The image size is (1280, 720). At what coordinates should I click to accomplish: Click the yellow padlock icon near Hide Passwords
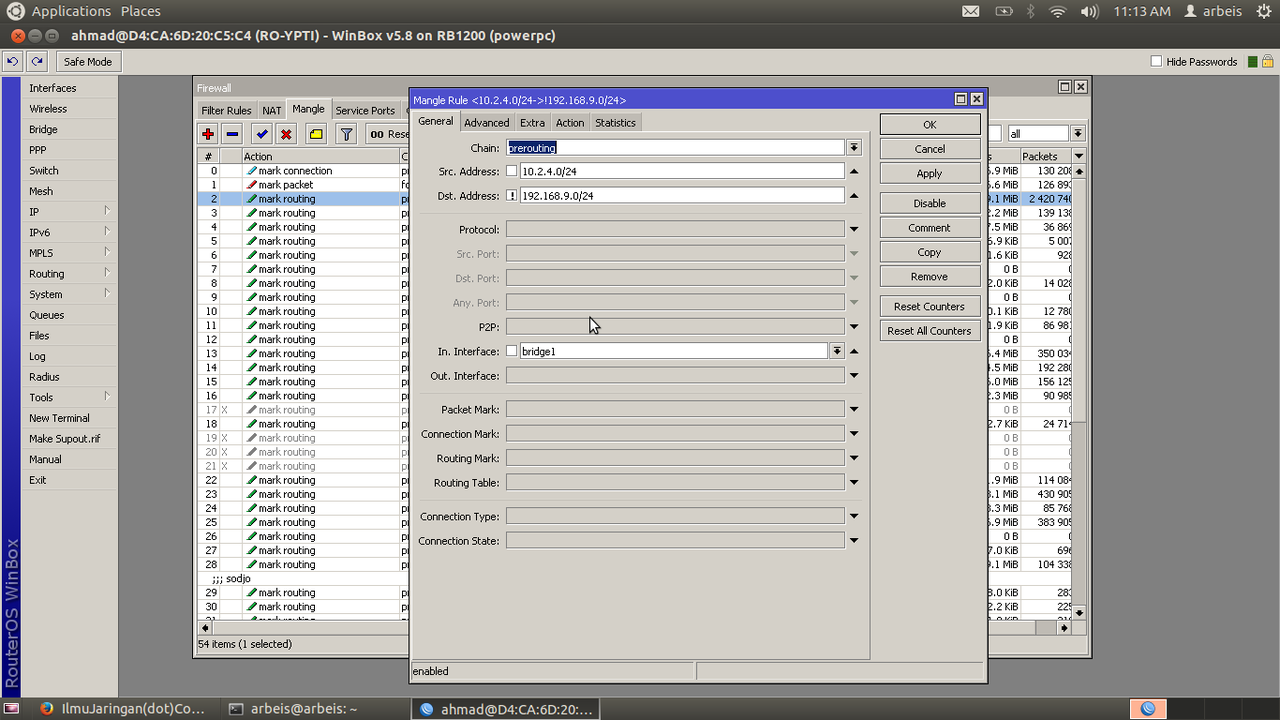(1267, 62)
